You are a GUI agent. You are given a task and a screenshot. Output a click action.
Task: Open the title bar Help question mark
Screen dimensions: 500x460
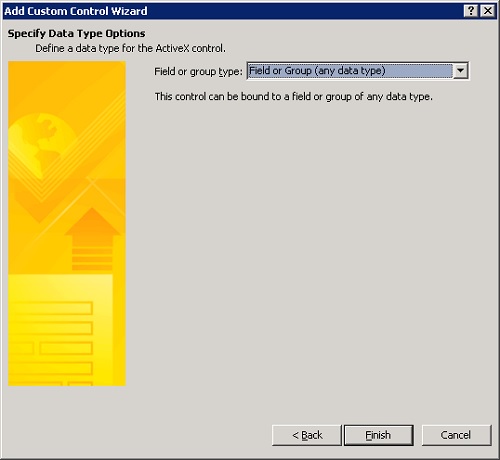(471, 11)
